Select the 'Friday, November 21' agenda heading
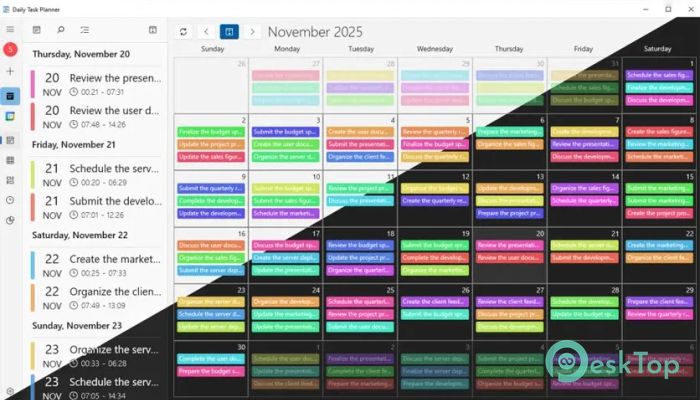The image size is (700, 400). coord(74,145)
